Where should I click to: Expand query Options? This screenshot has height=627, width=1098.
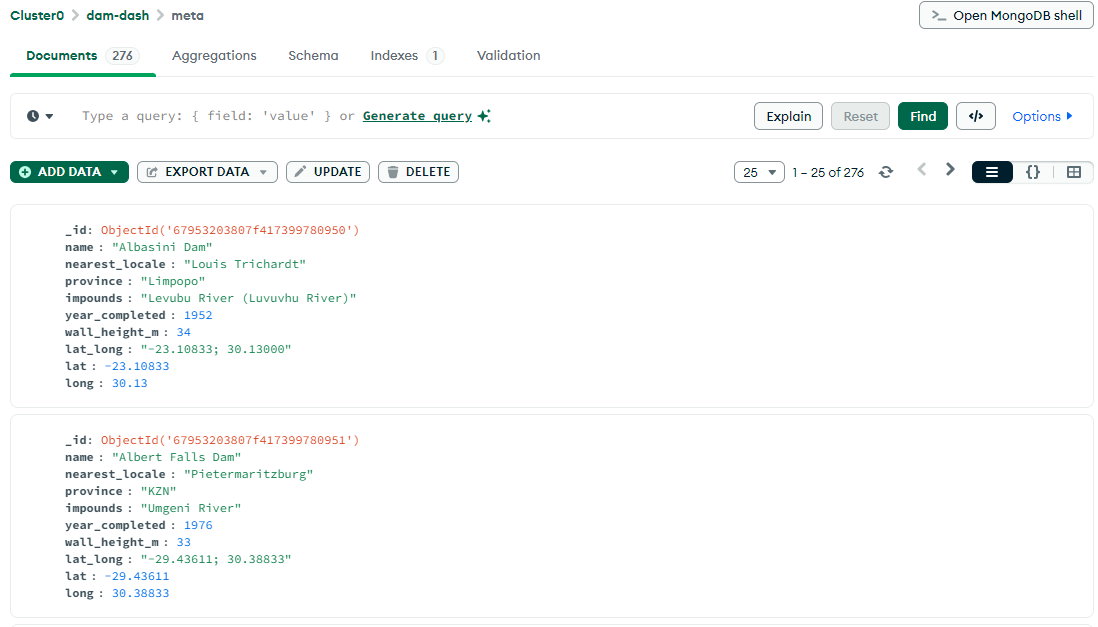(1042, 116)
